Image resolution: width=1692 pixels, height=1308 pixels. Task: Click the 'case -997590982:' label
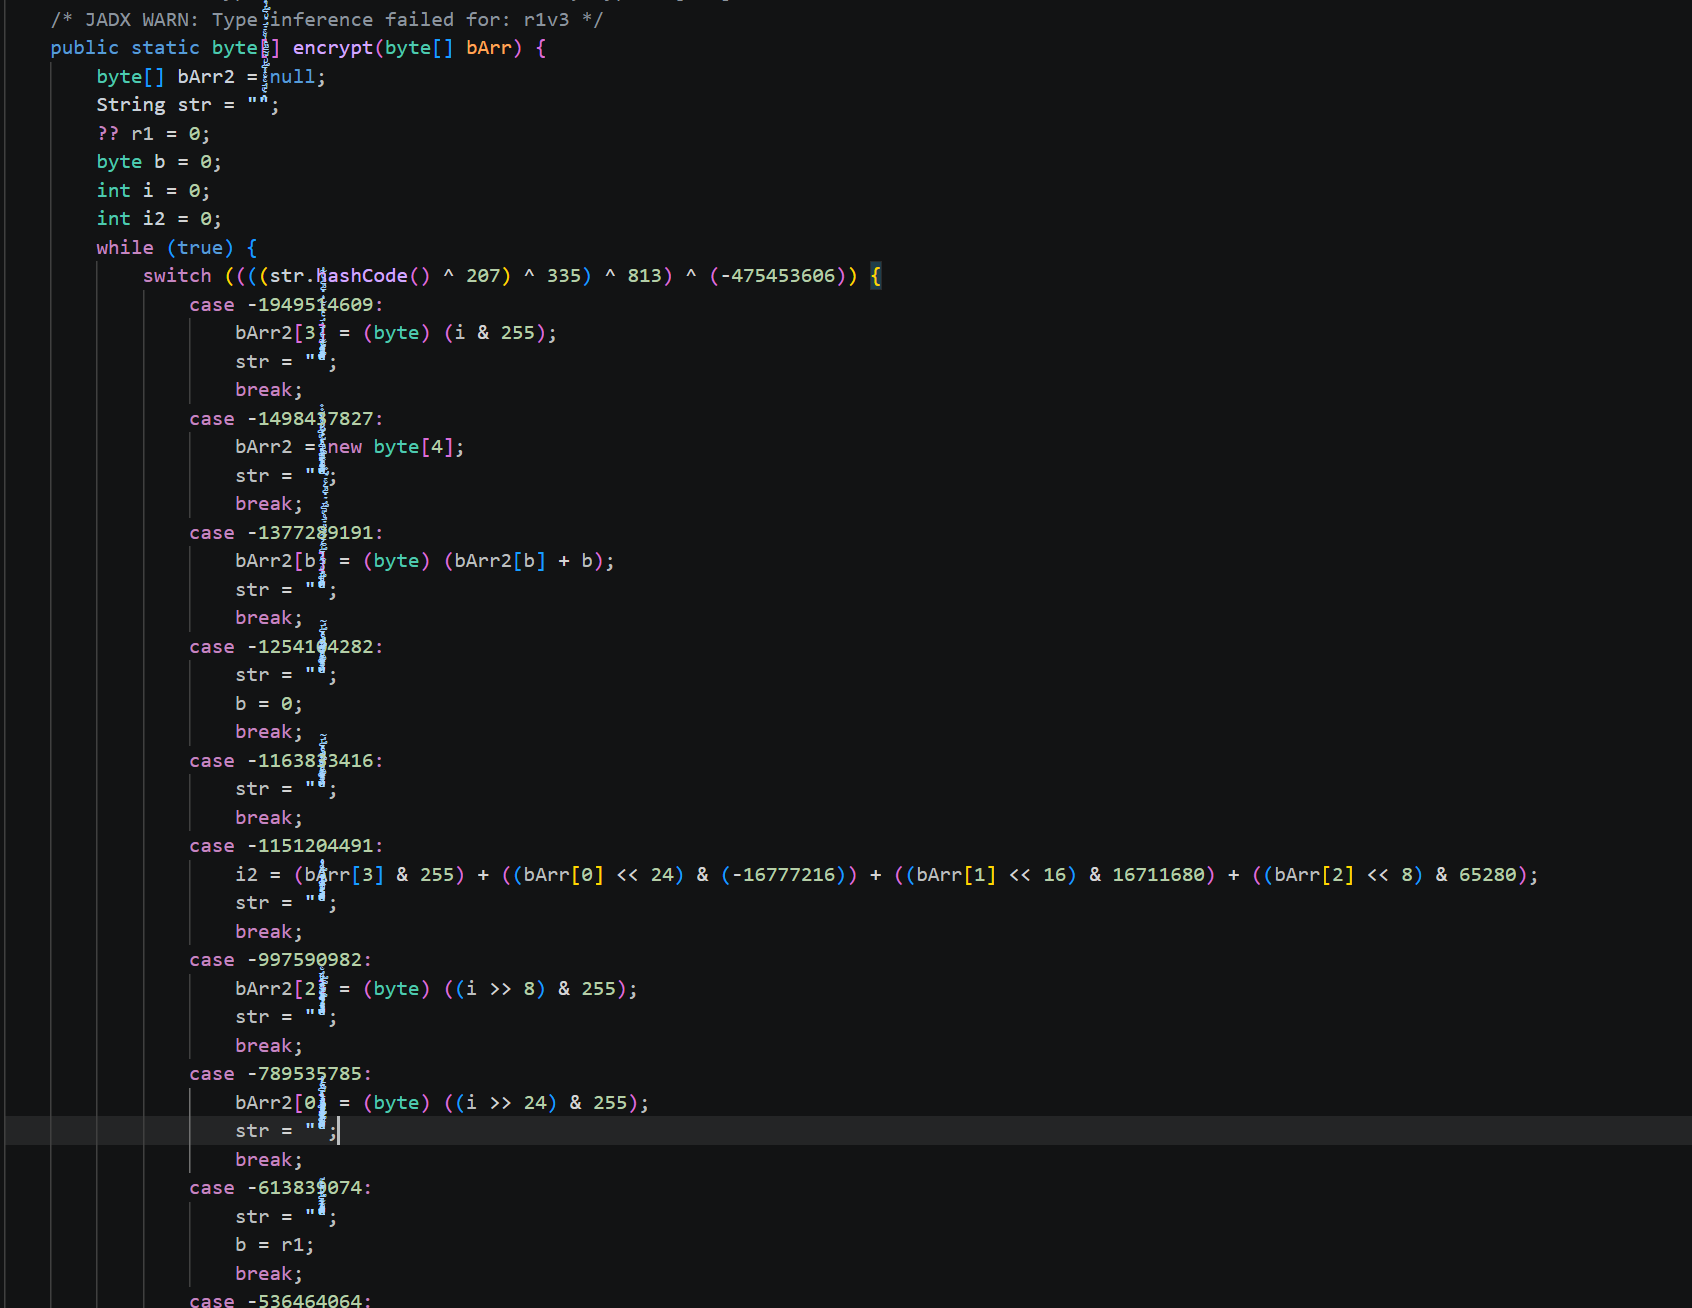point(281,960)
